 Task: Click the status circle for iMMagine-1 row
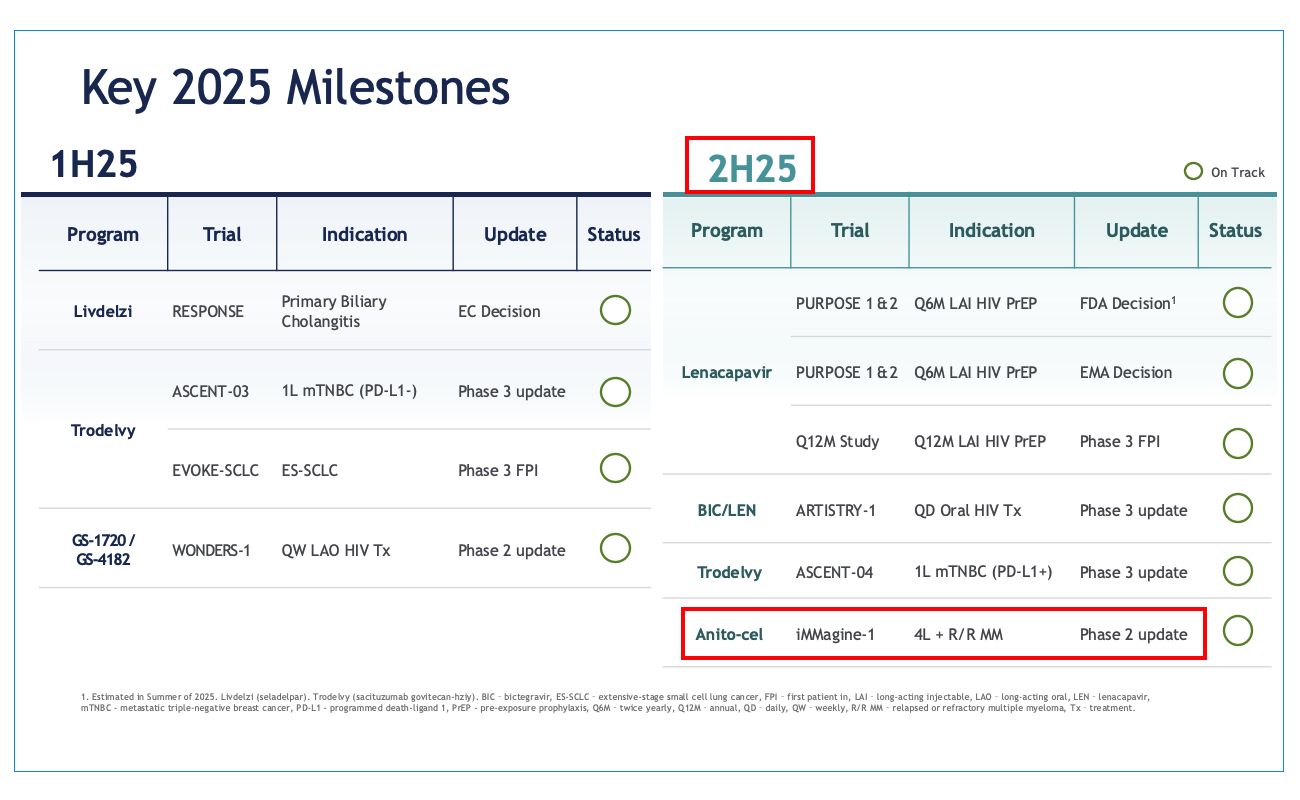(x=1238, y=631)
